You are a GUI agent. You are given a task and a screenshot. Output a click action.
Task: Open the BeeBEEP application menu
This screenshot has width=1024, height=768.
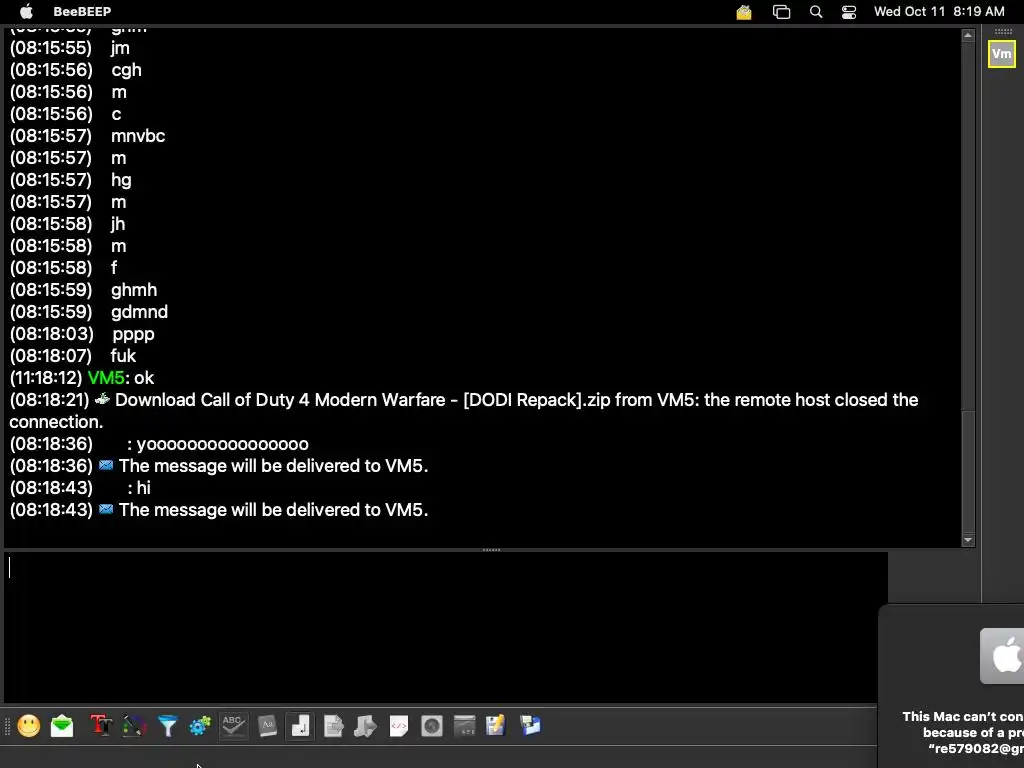pyautogui.click(x=82, y=11)
